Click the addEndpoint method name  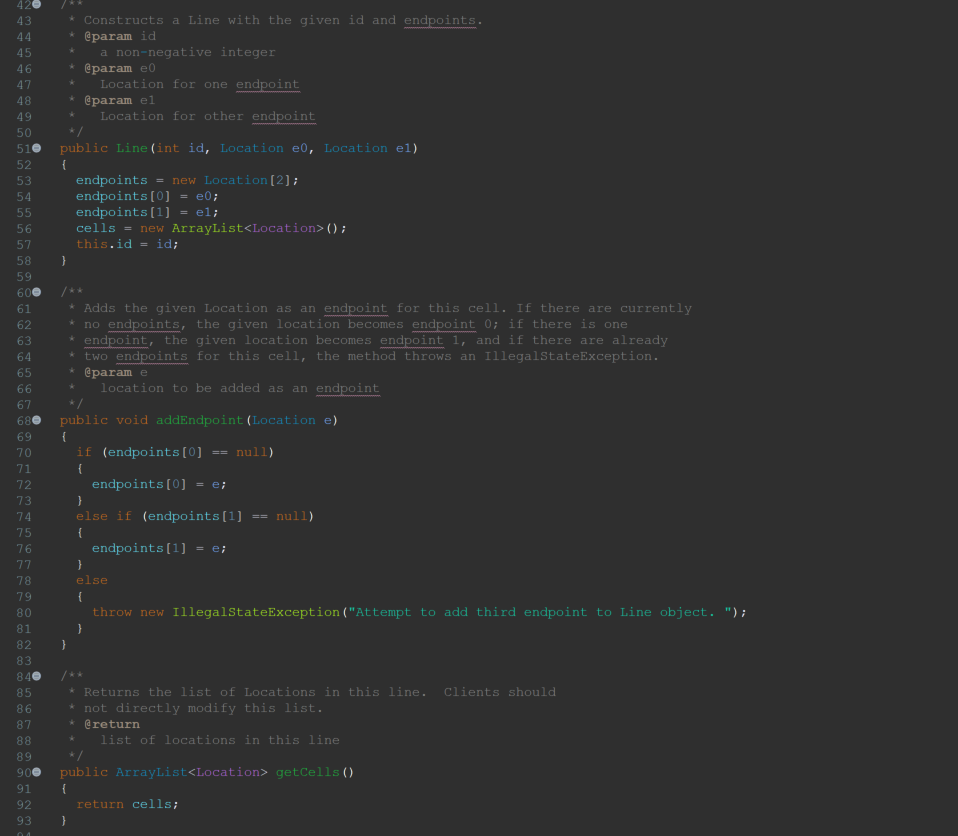pos(200,420)
